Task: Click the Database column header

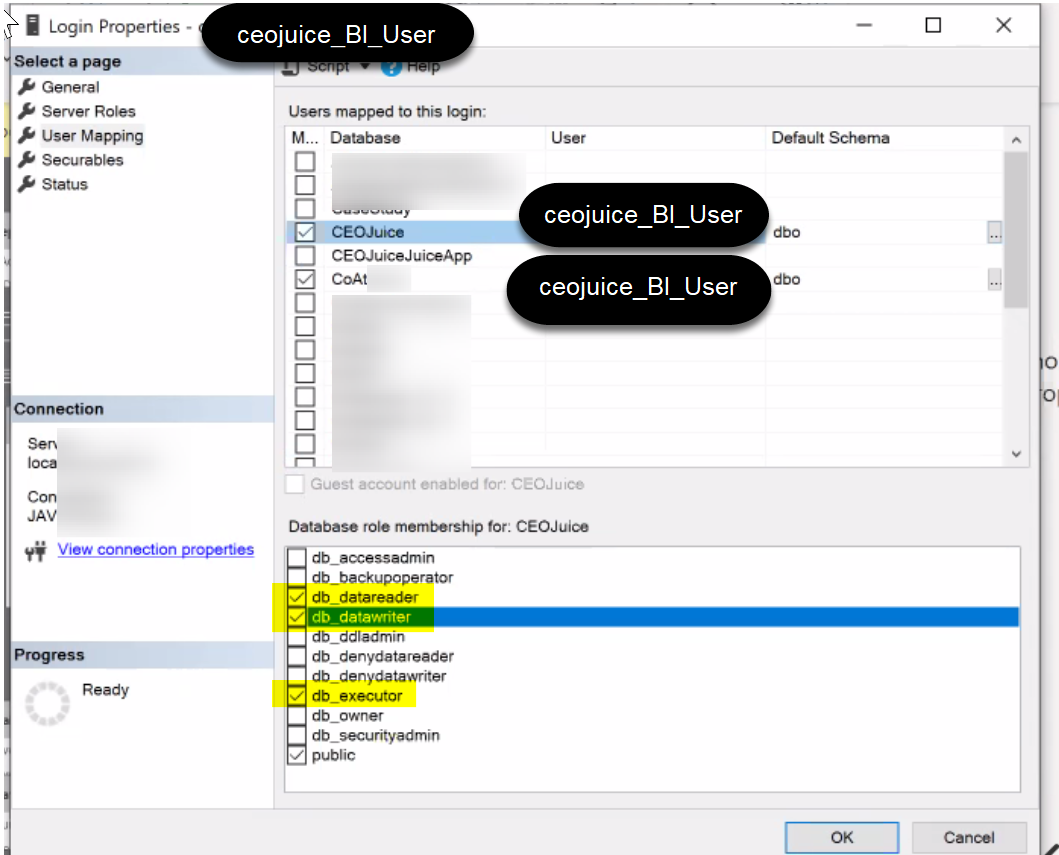Action: point(434,138)
